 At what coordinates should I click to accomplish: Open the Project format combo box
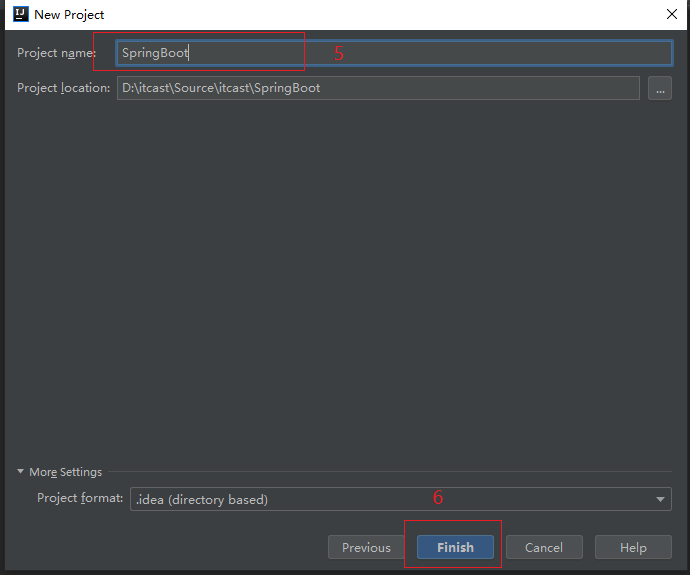click(x=400, y=499)
